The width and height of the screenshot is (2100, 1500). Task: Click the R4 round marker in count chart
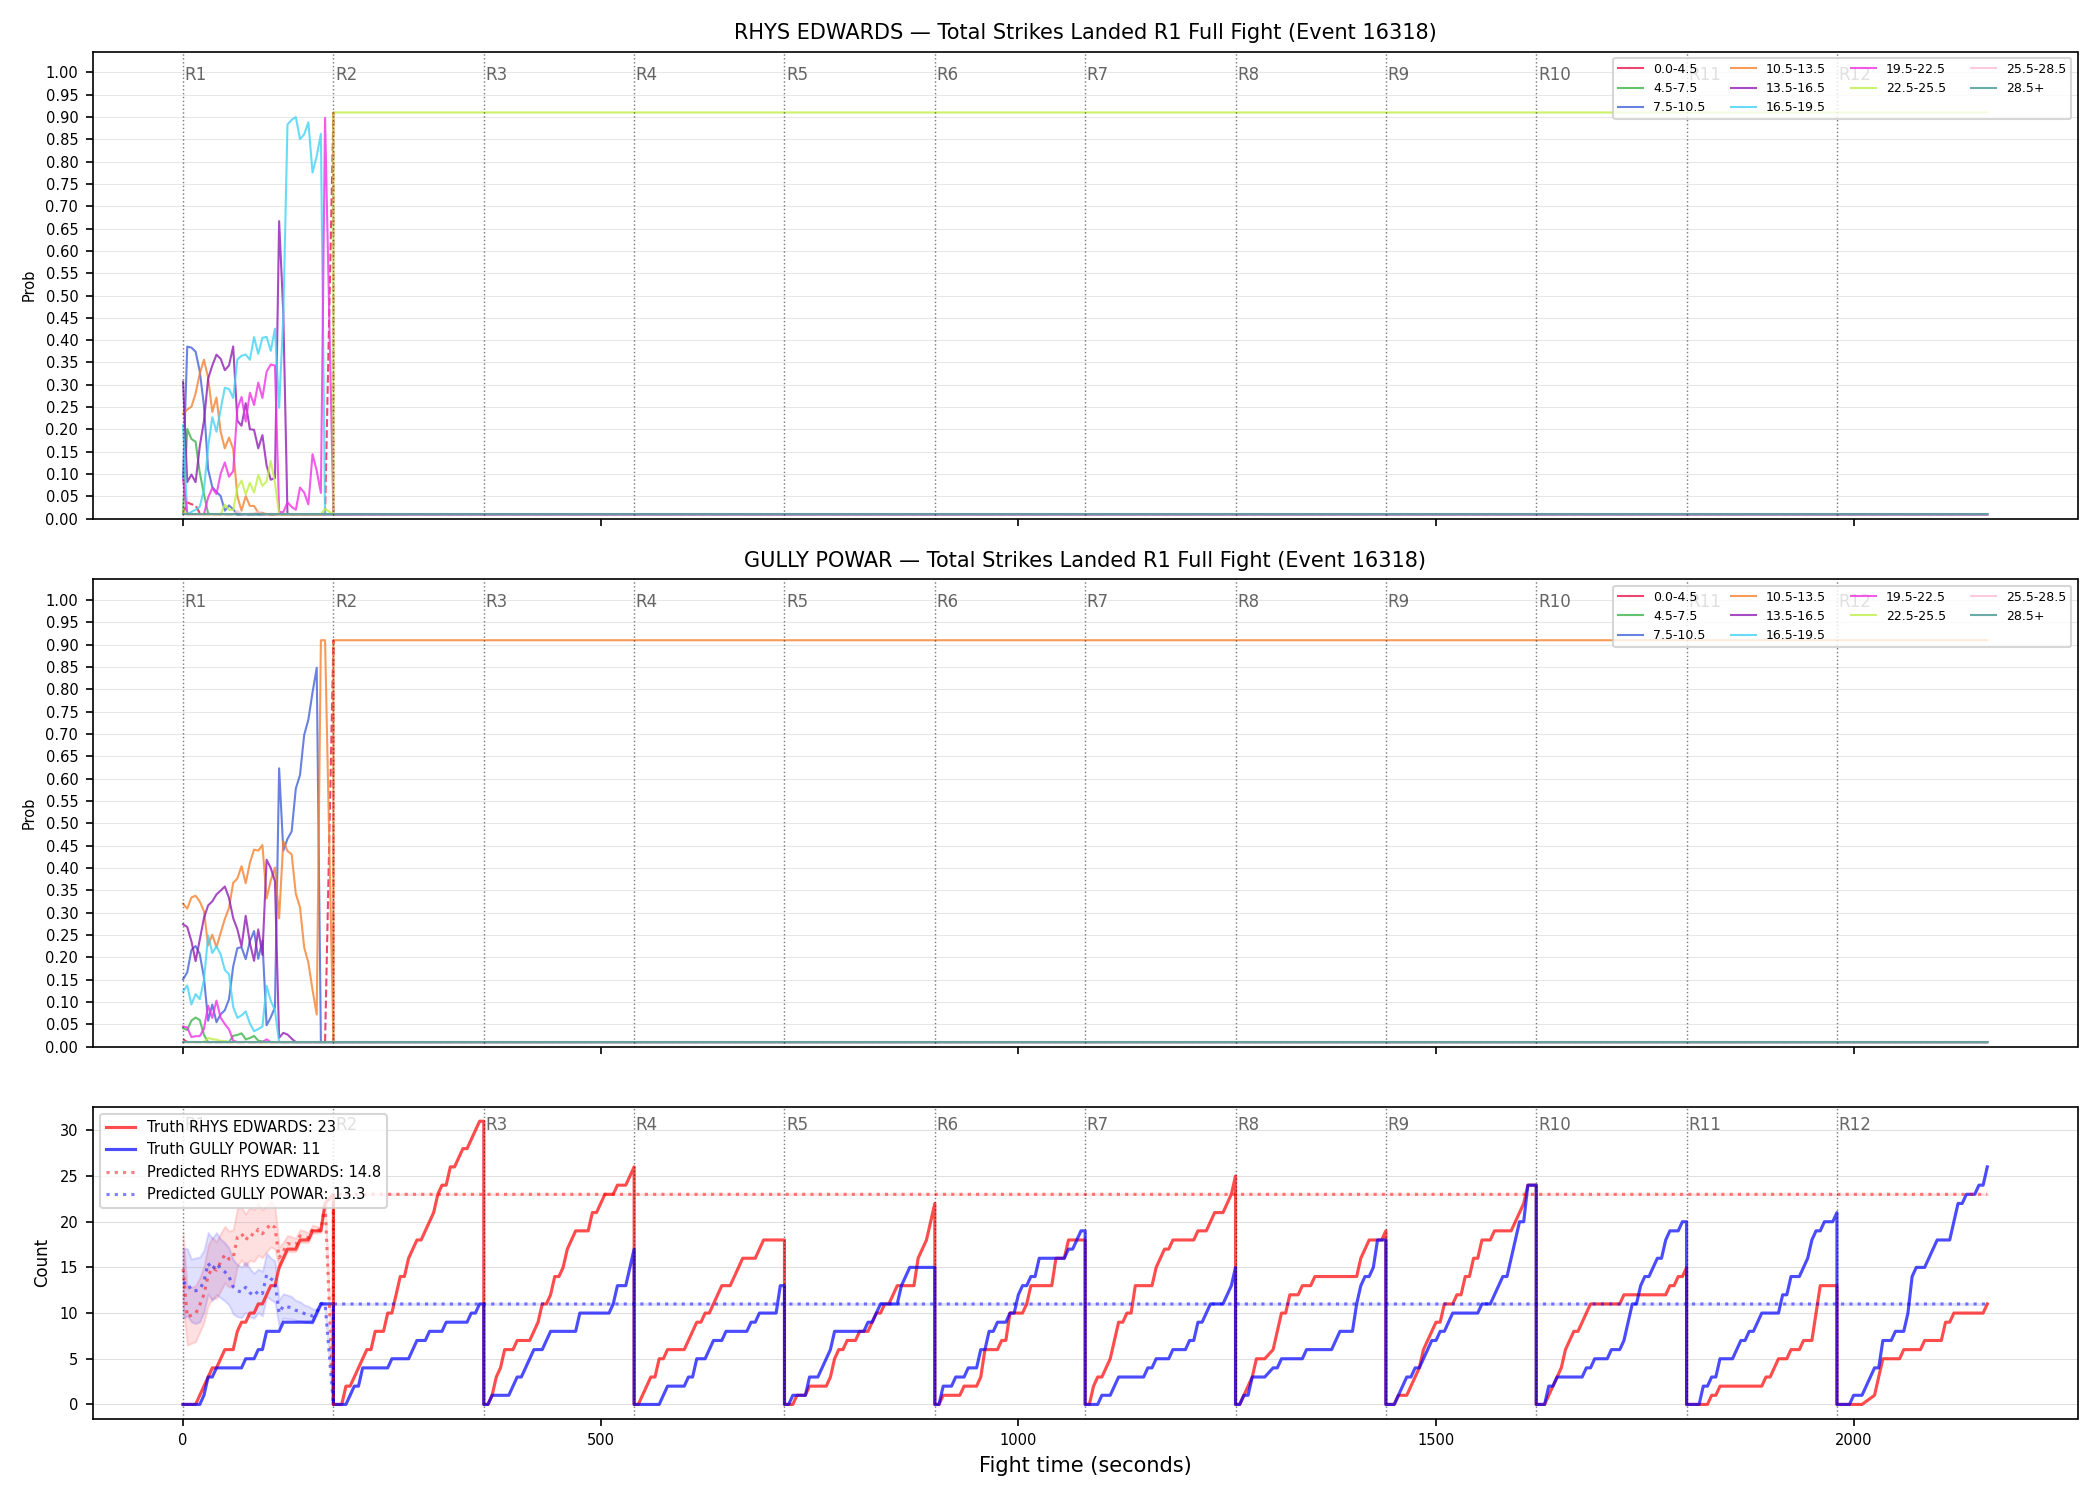[x=646, y=1124]
